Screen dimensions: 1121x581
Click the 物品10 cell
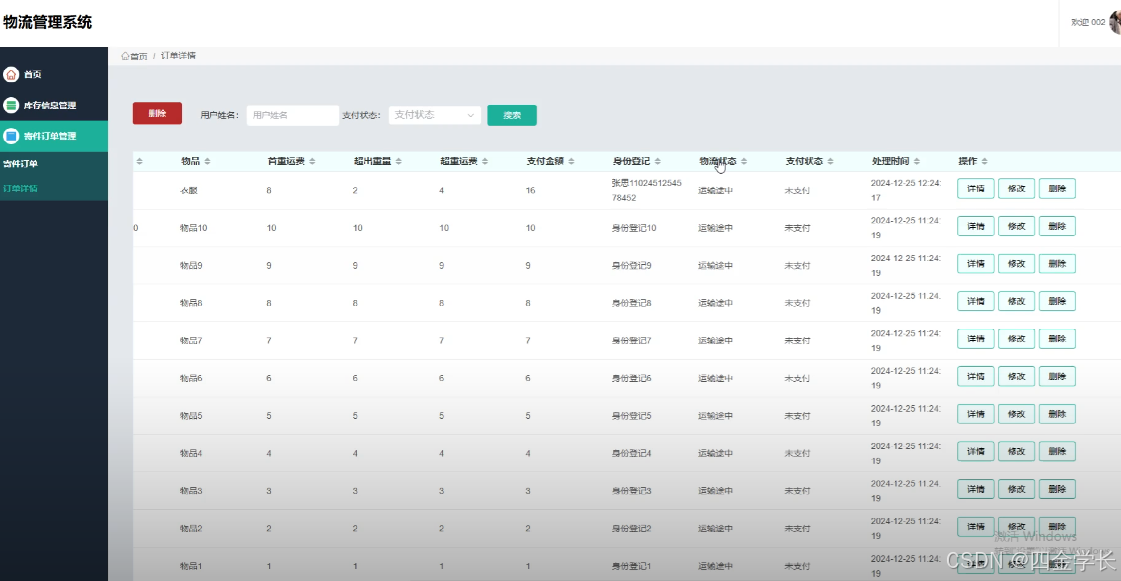click(x=193, y=228)
